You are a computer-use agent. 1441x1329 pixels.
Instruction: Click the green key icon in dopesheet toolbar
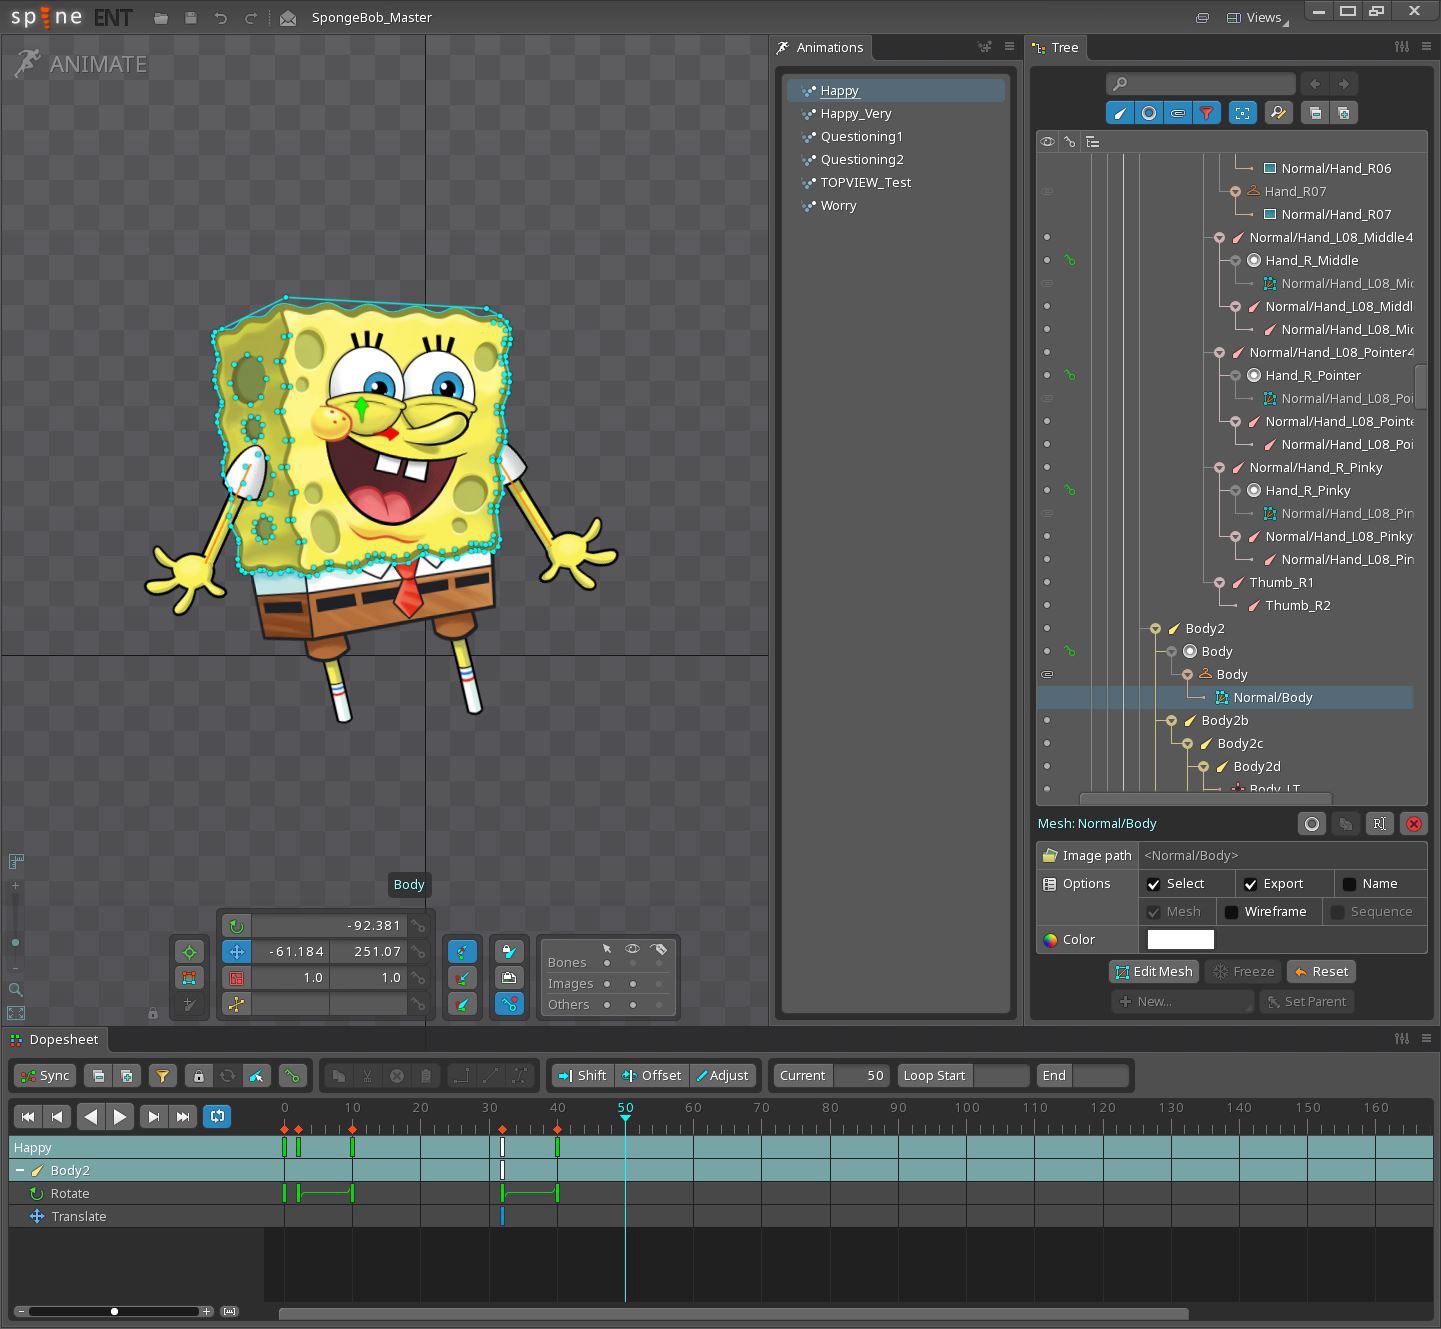(291, 1076)
